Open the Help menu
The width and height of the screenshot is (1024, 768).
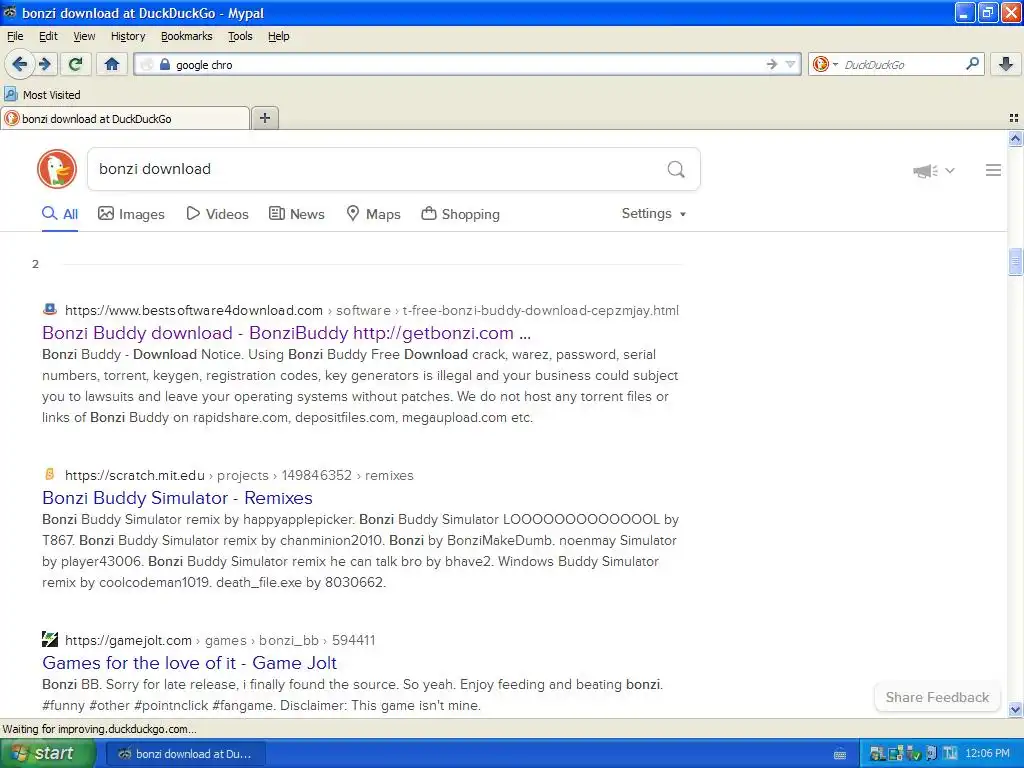click(278, 36)
